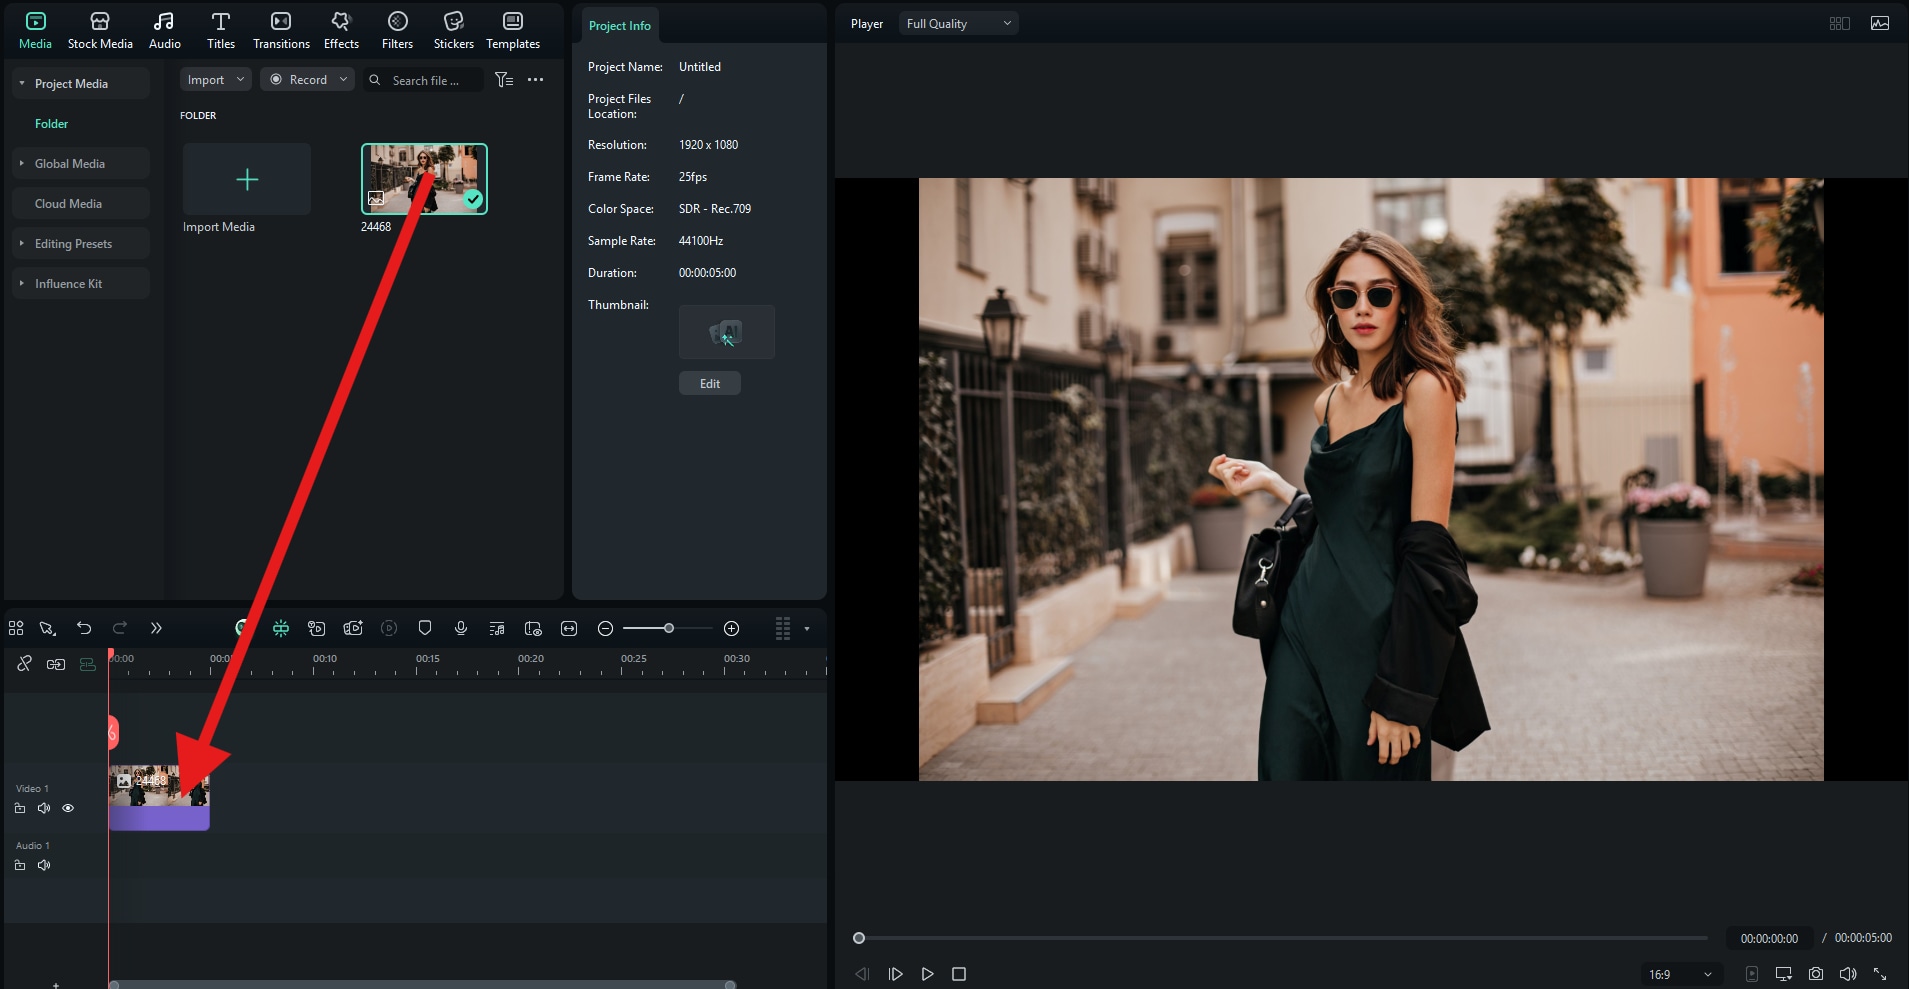Select the 24468 media thumbnail
Viewport: 1909px width, 989px height.
(x=424, y=179)
